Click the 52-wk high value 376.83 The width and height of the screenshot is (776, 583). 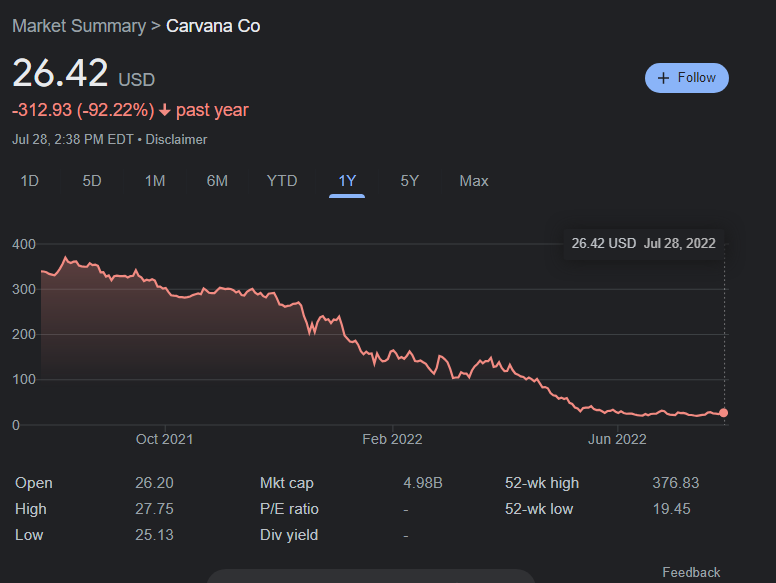click(x=676, y=483)
